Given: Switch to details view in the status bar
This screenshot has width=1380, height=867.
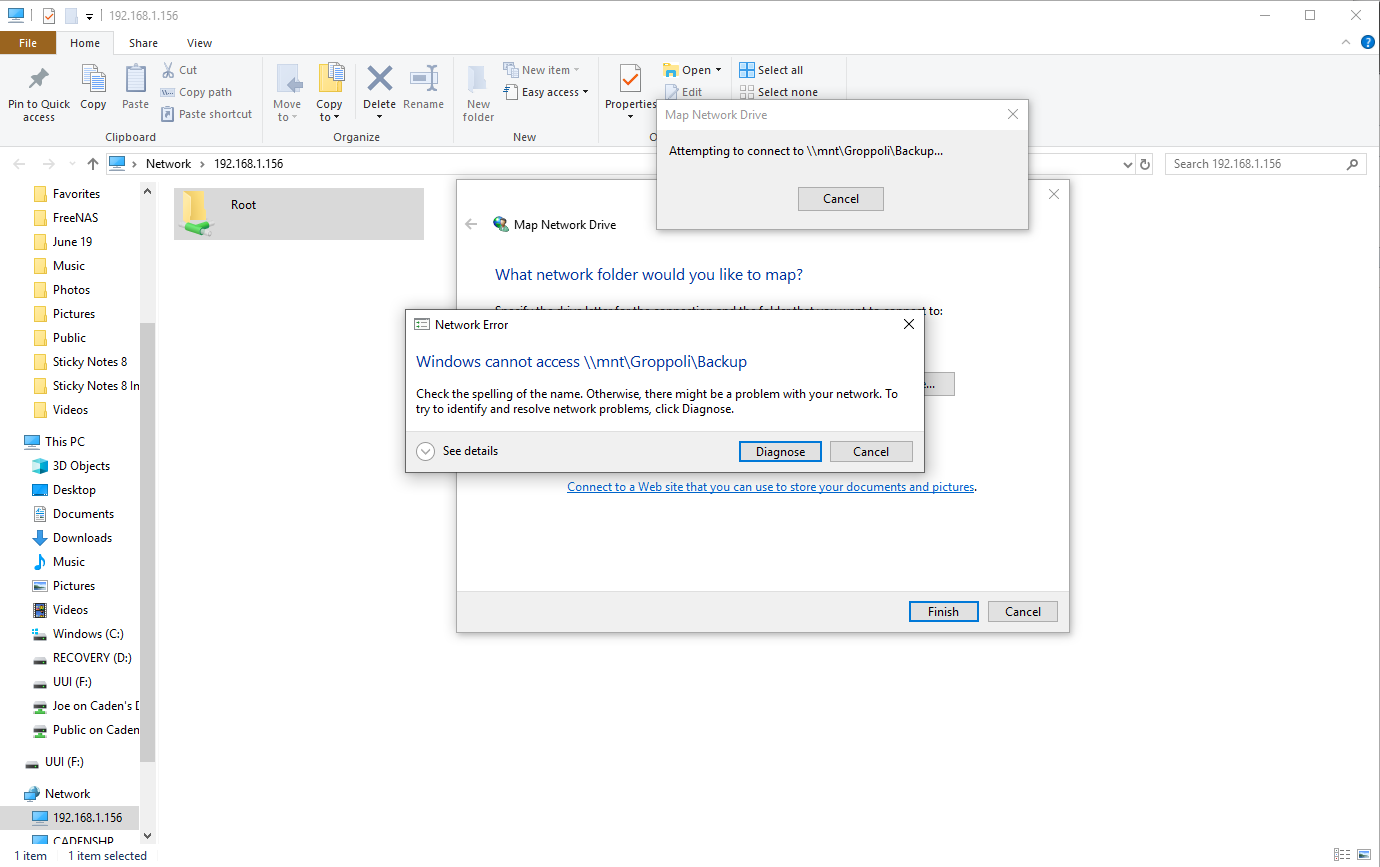Looking at the screenshot, I should click(x=1340, y=856).
